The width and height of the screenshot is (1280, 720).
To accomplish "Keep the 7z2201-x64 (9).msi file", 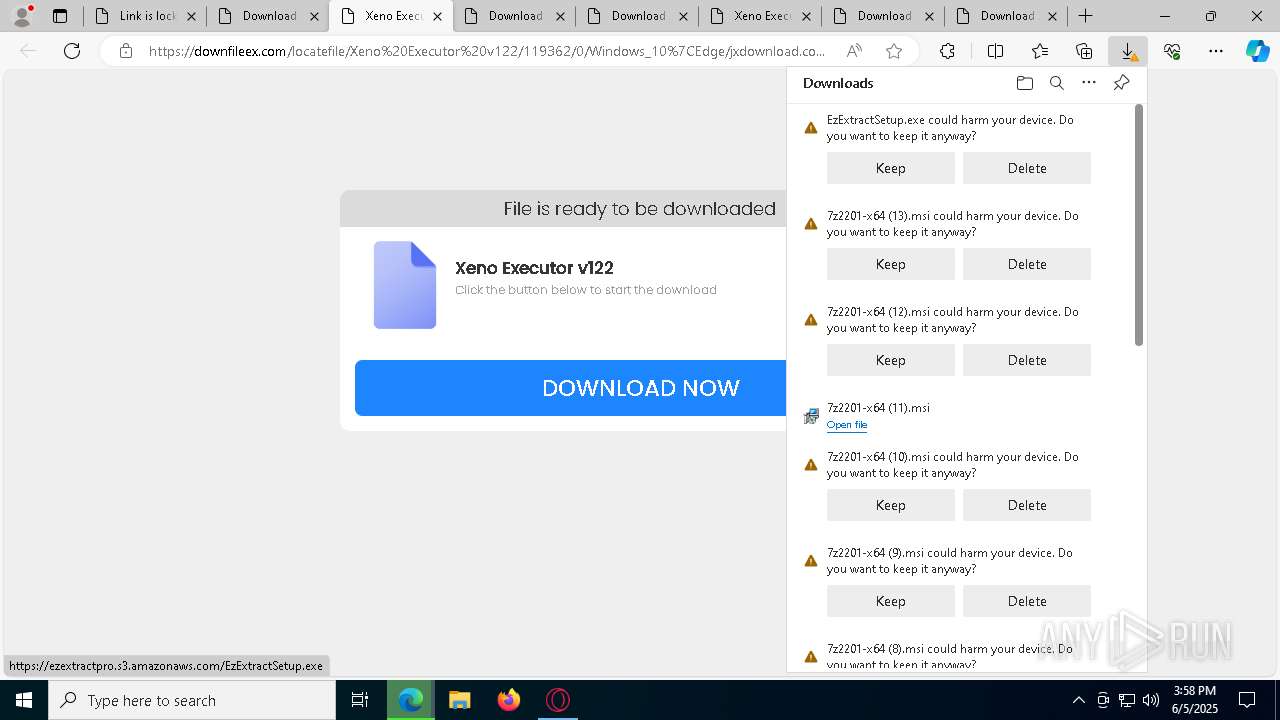I will click(890, 601).
